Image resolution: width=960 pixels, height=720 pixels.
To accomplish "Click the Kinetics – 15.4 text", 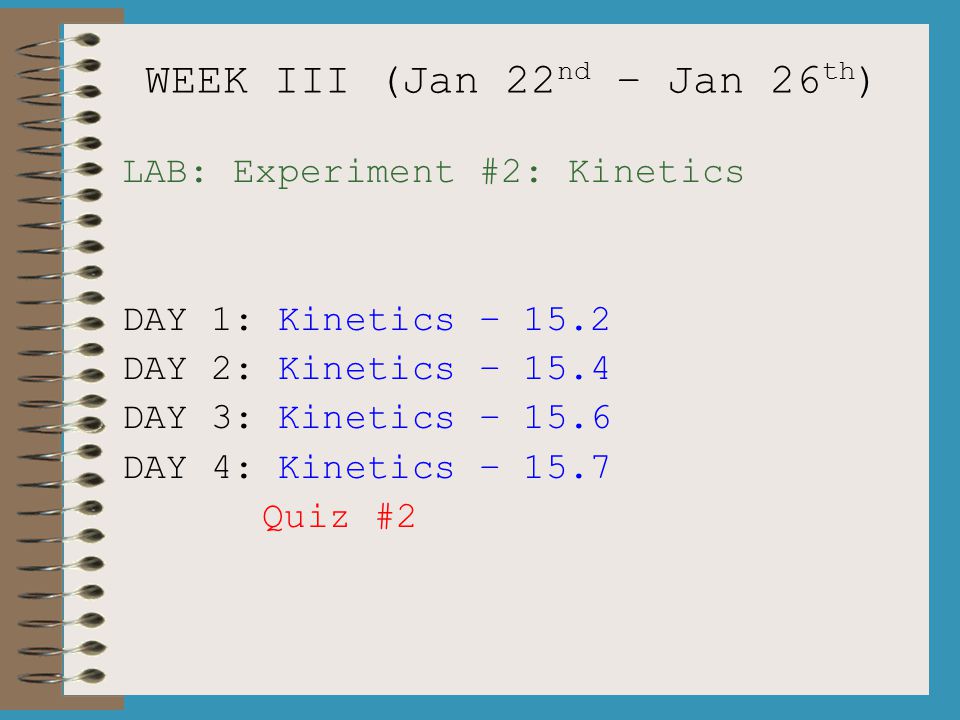I will click(444, 369).
